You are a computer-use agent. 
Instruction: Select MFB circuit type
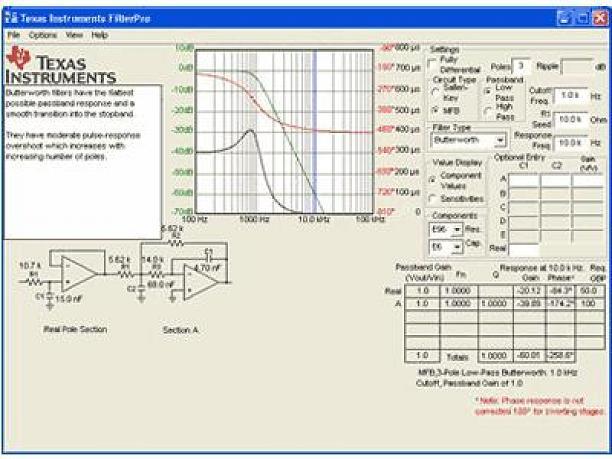point(435,110)
